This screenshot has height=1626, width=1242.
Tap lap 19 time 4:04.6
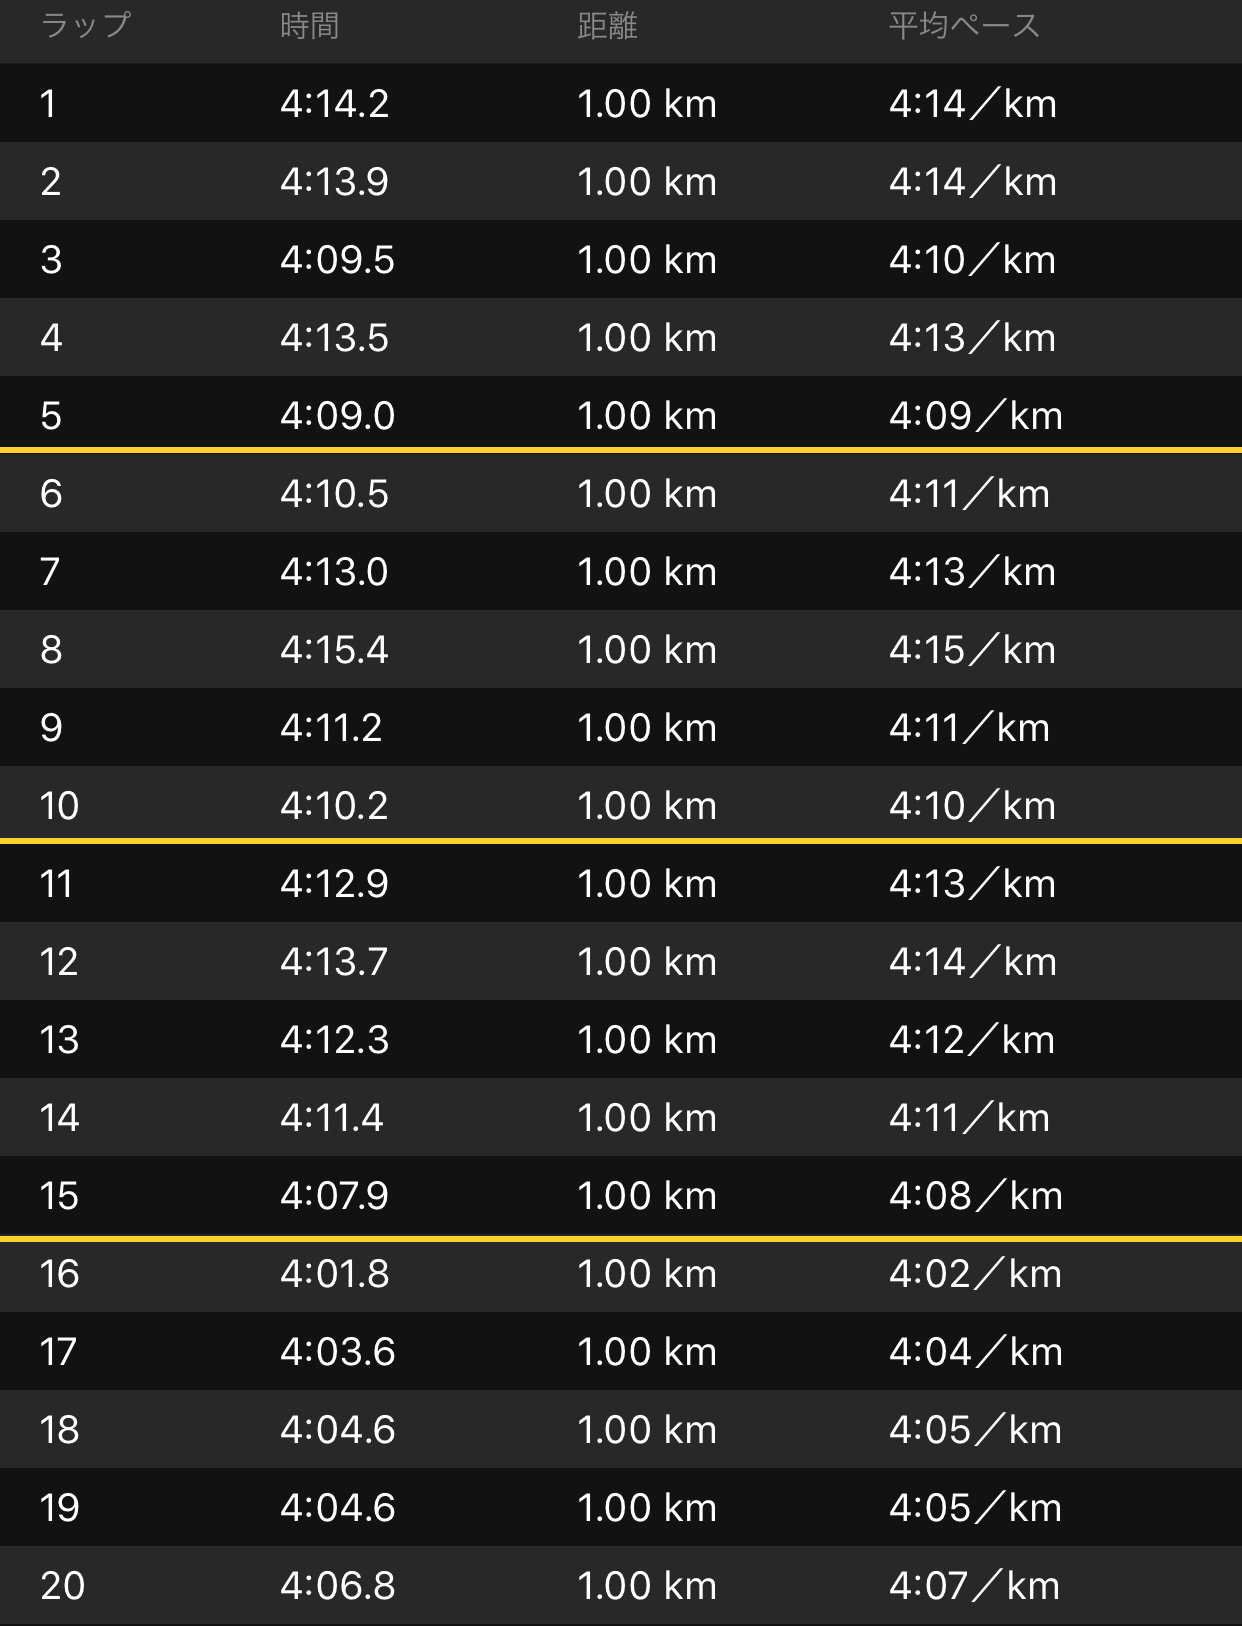[337, 1508]
